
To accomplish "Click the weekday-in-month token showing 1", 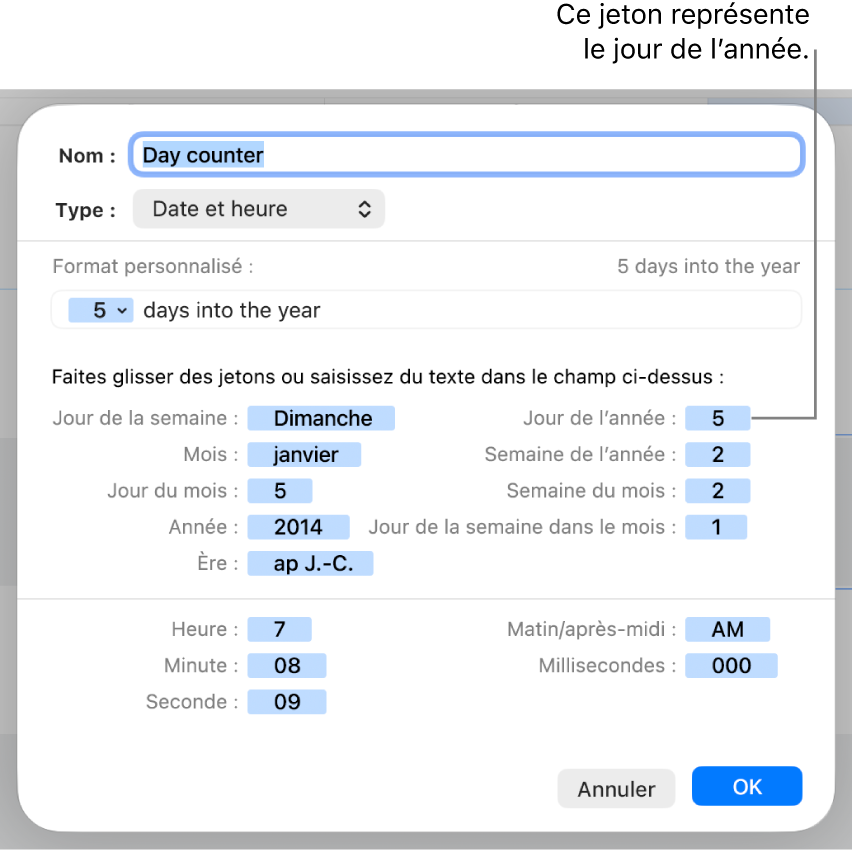I will point(716,527).
